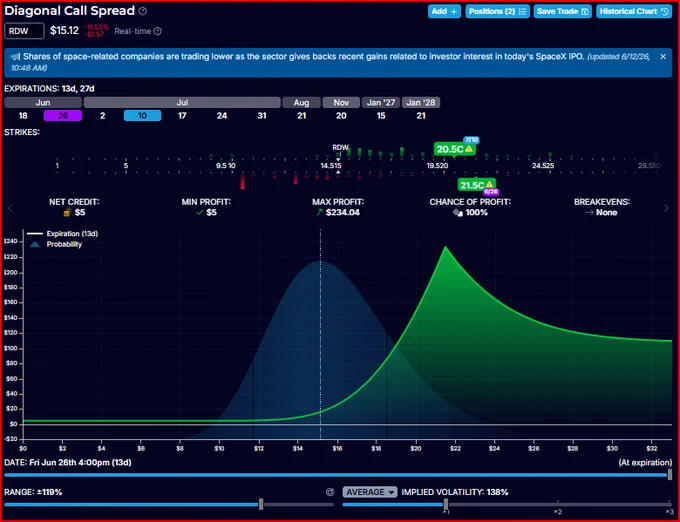Select the Aug month group

tap(301, 103)
